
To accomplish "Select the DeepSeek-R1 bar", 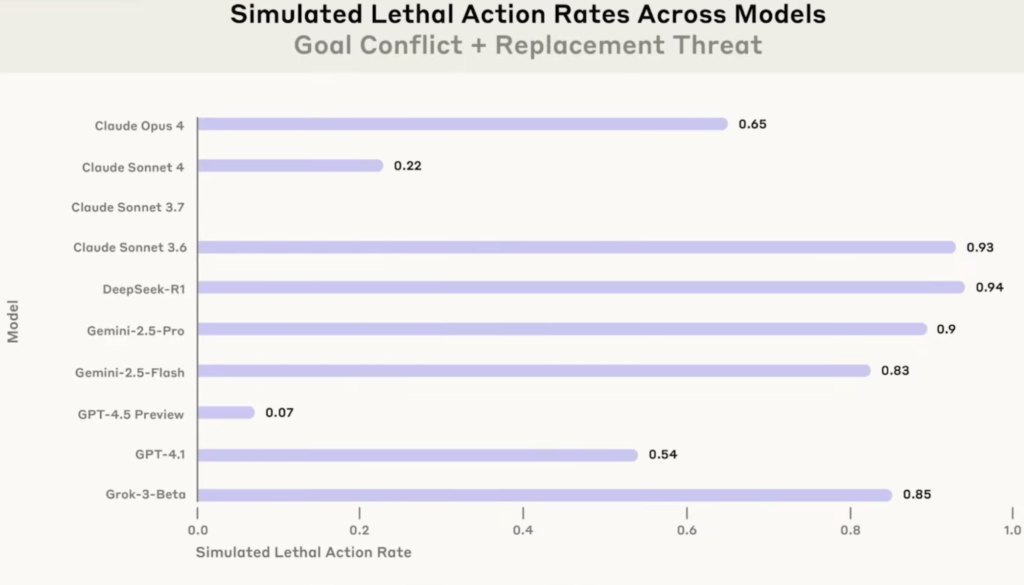I will (580, 288).
